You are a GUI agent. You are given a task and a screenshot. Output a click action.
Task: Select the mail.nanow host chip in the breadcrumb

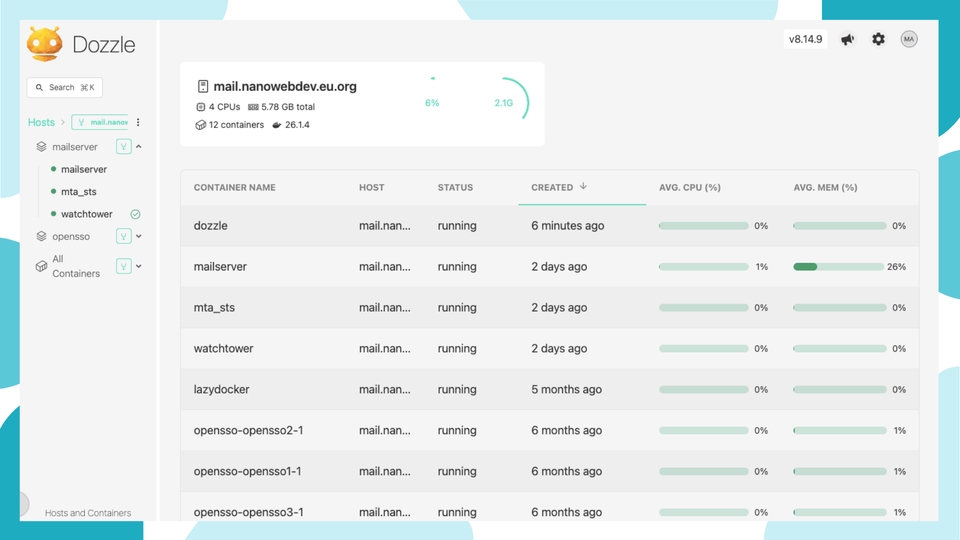coord(100,122)
